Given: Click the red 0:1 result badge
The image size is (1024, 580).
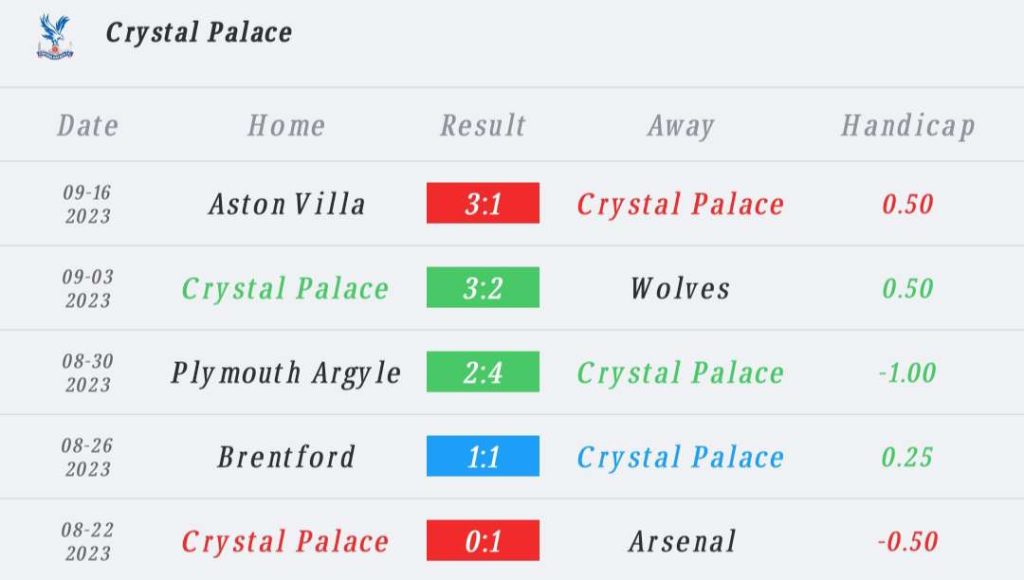Looking at the screenshot, I should point(483,541).
